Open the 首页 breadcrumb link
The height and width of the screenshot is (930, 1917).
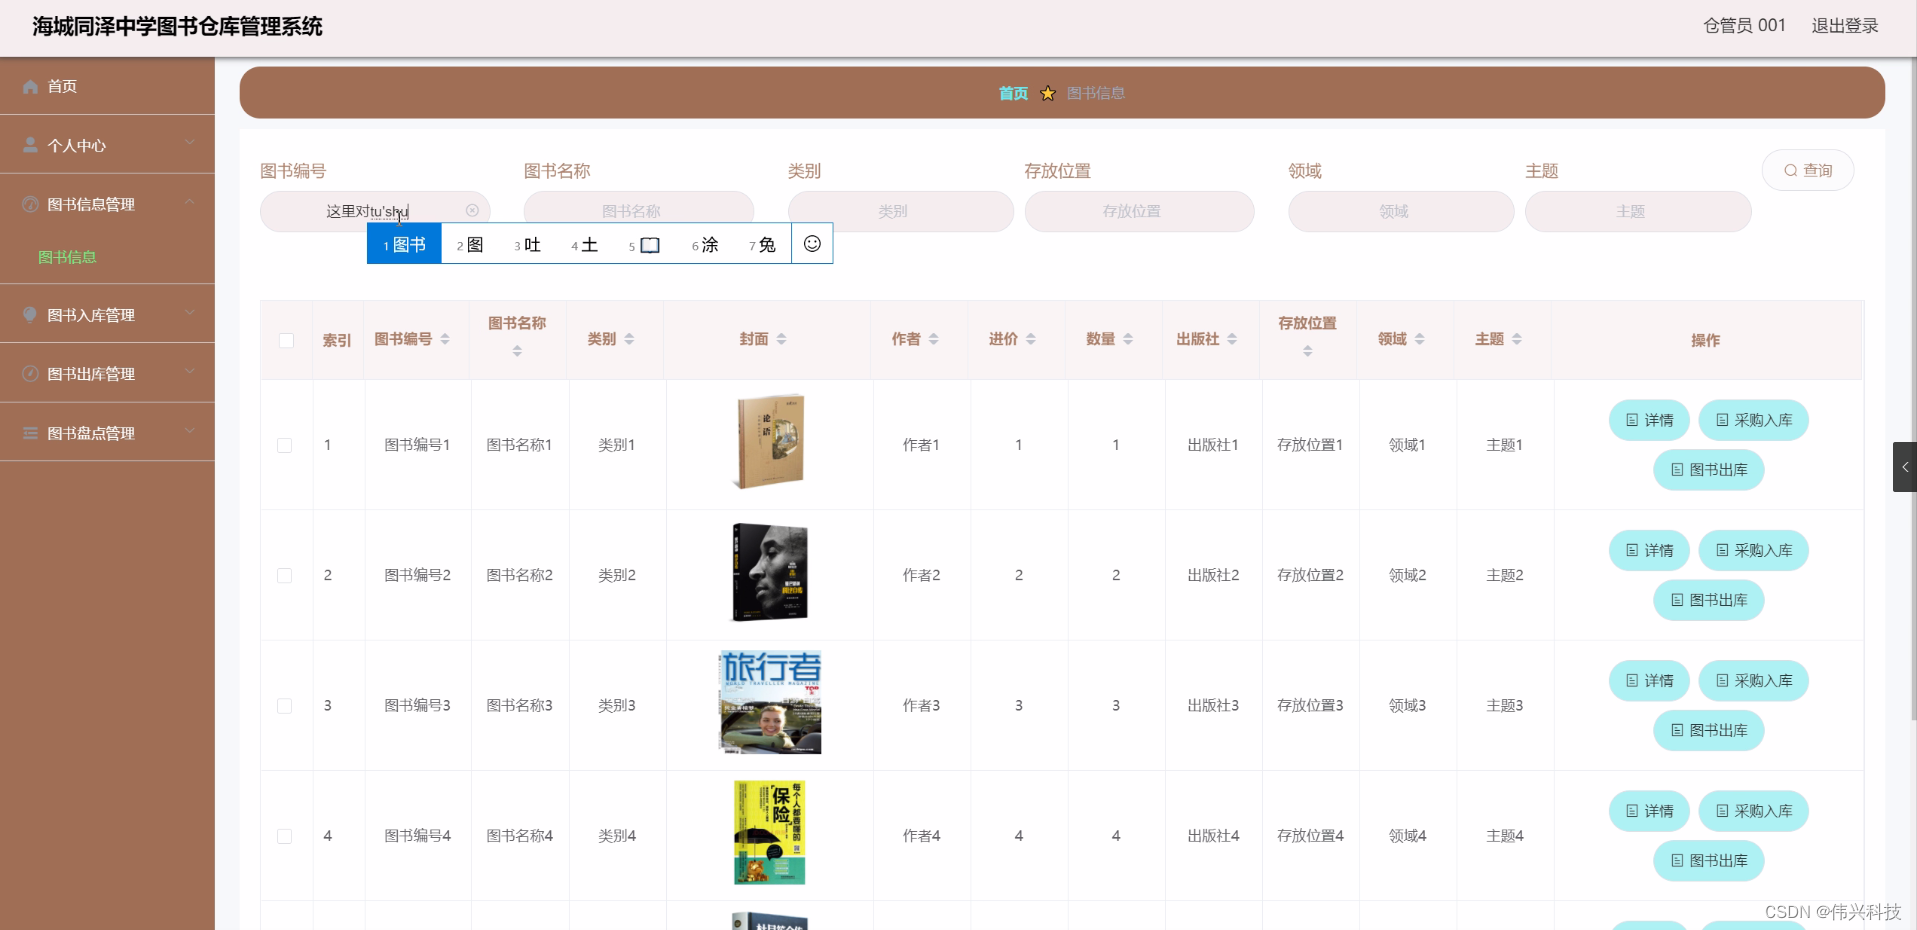1011,93
